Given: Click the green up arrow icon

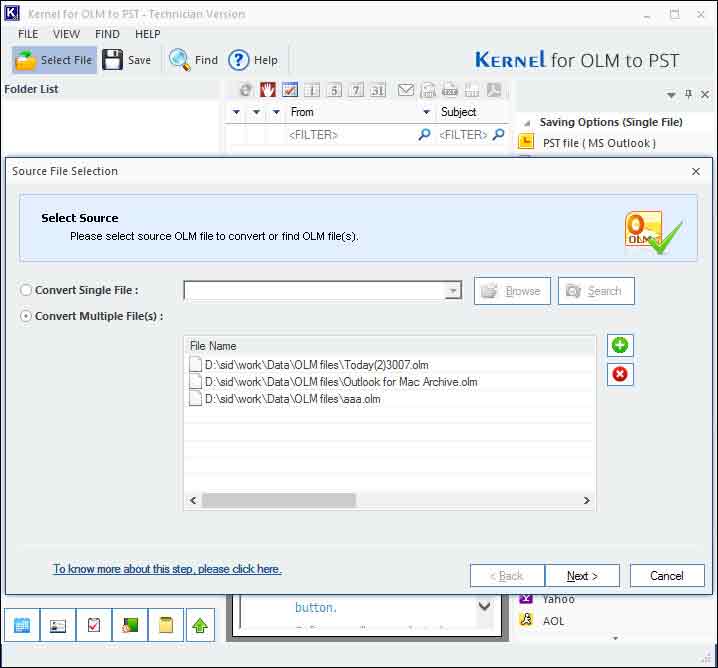Looking at the screenshot, I should point(200,625).
